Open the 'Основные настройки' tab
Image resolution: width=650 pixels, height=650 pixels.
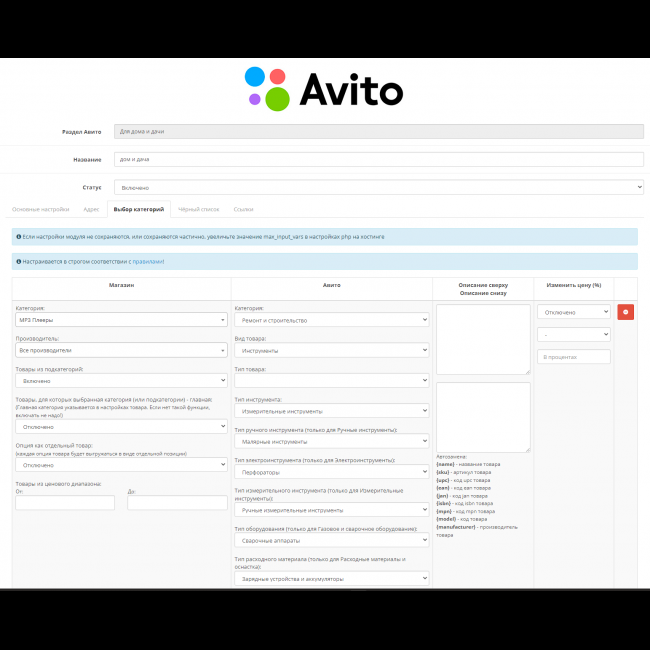point(41,209)
